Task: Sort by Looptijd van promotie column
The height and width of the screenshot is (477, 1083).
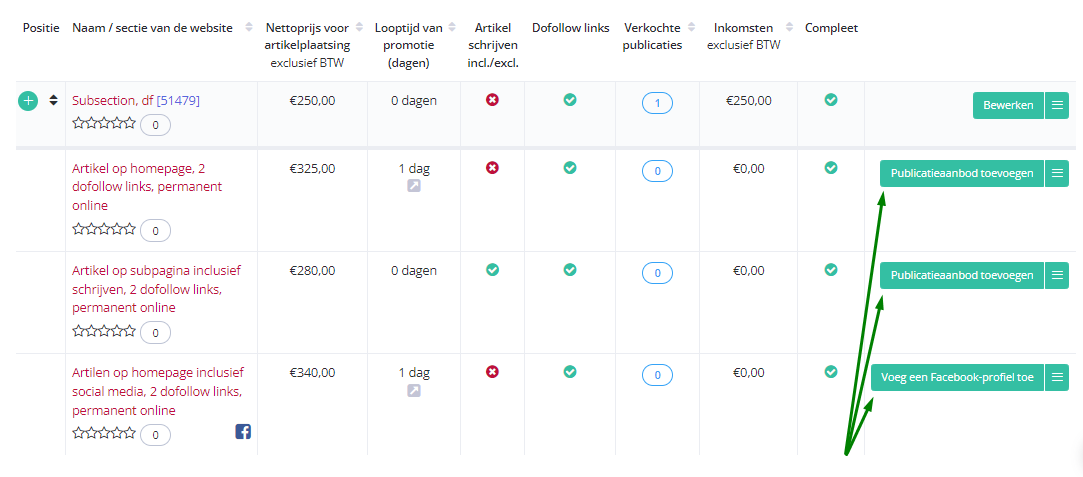Action: point(452,28)
